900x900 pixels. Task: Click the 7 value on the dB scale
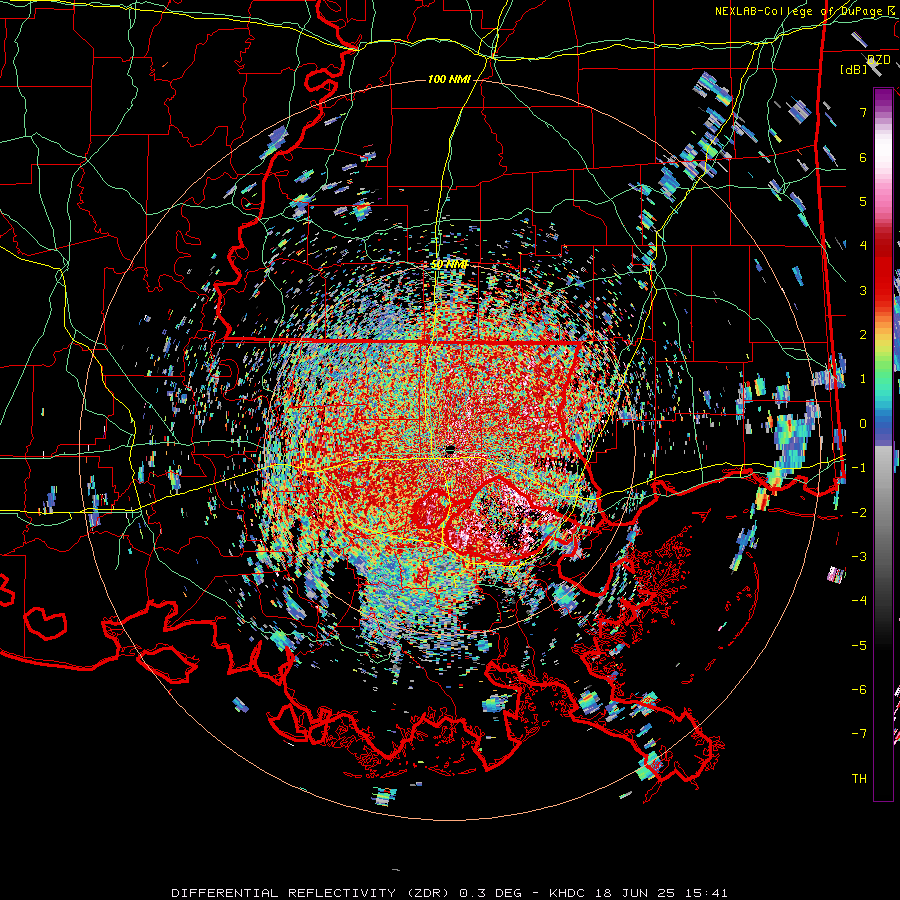(x=863, y=112)
